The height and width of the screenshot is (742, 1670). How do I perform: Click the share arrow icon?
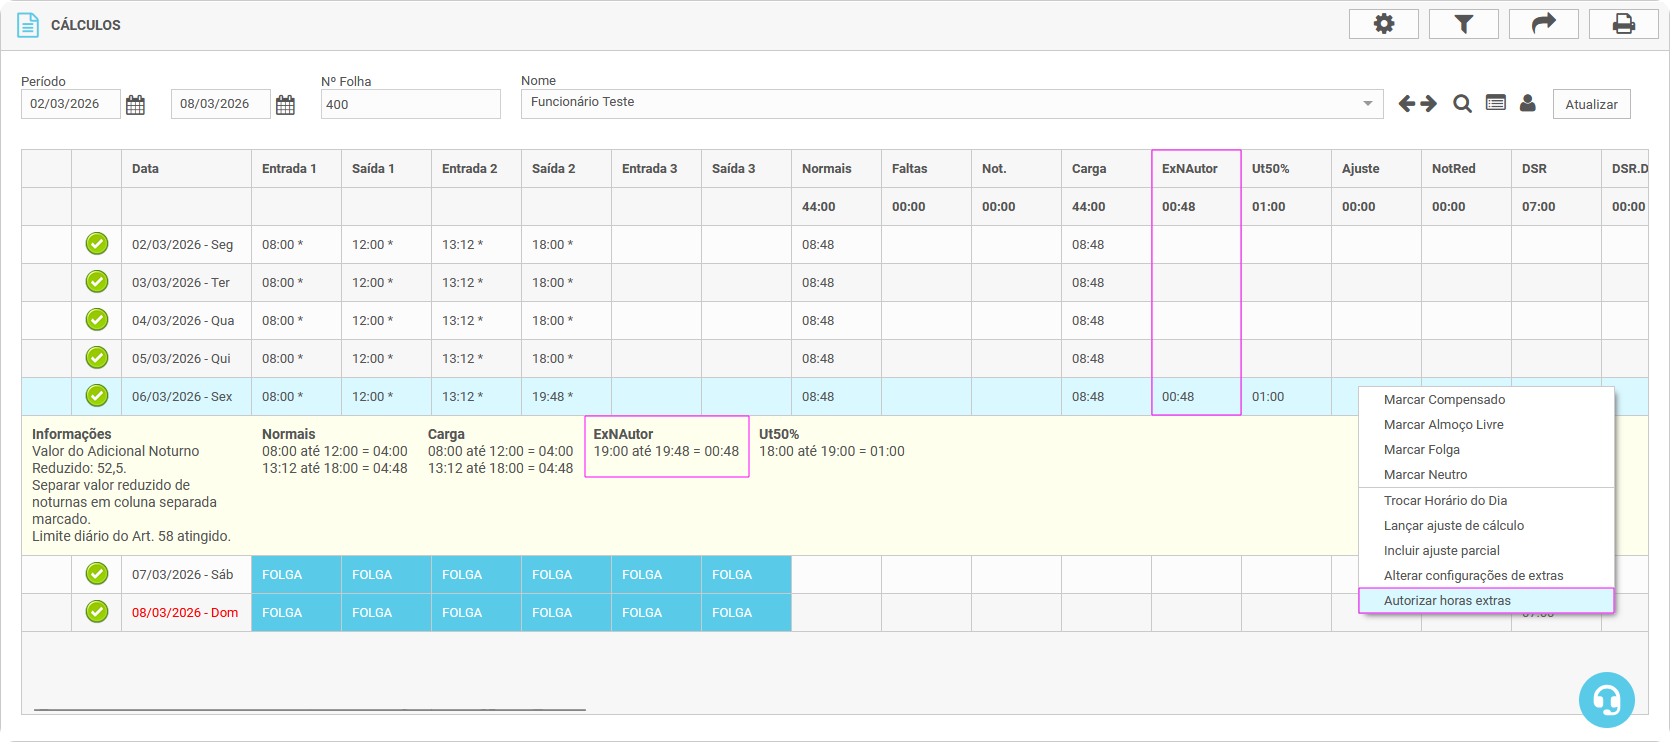[x=1543, y=24]
